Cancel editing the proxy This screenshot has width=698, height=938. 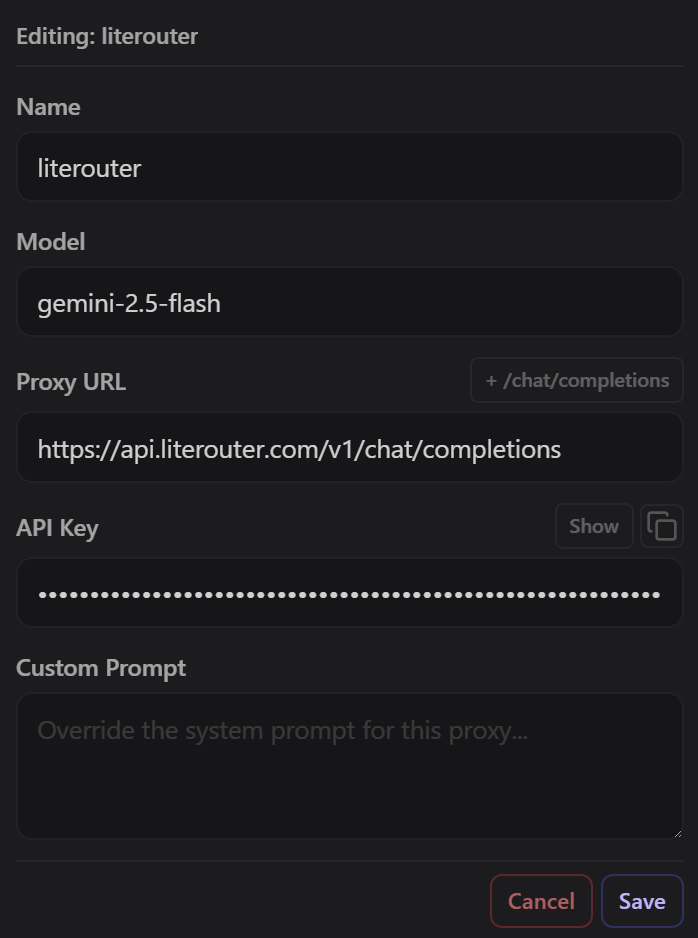click(541, 901)
